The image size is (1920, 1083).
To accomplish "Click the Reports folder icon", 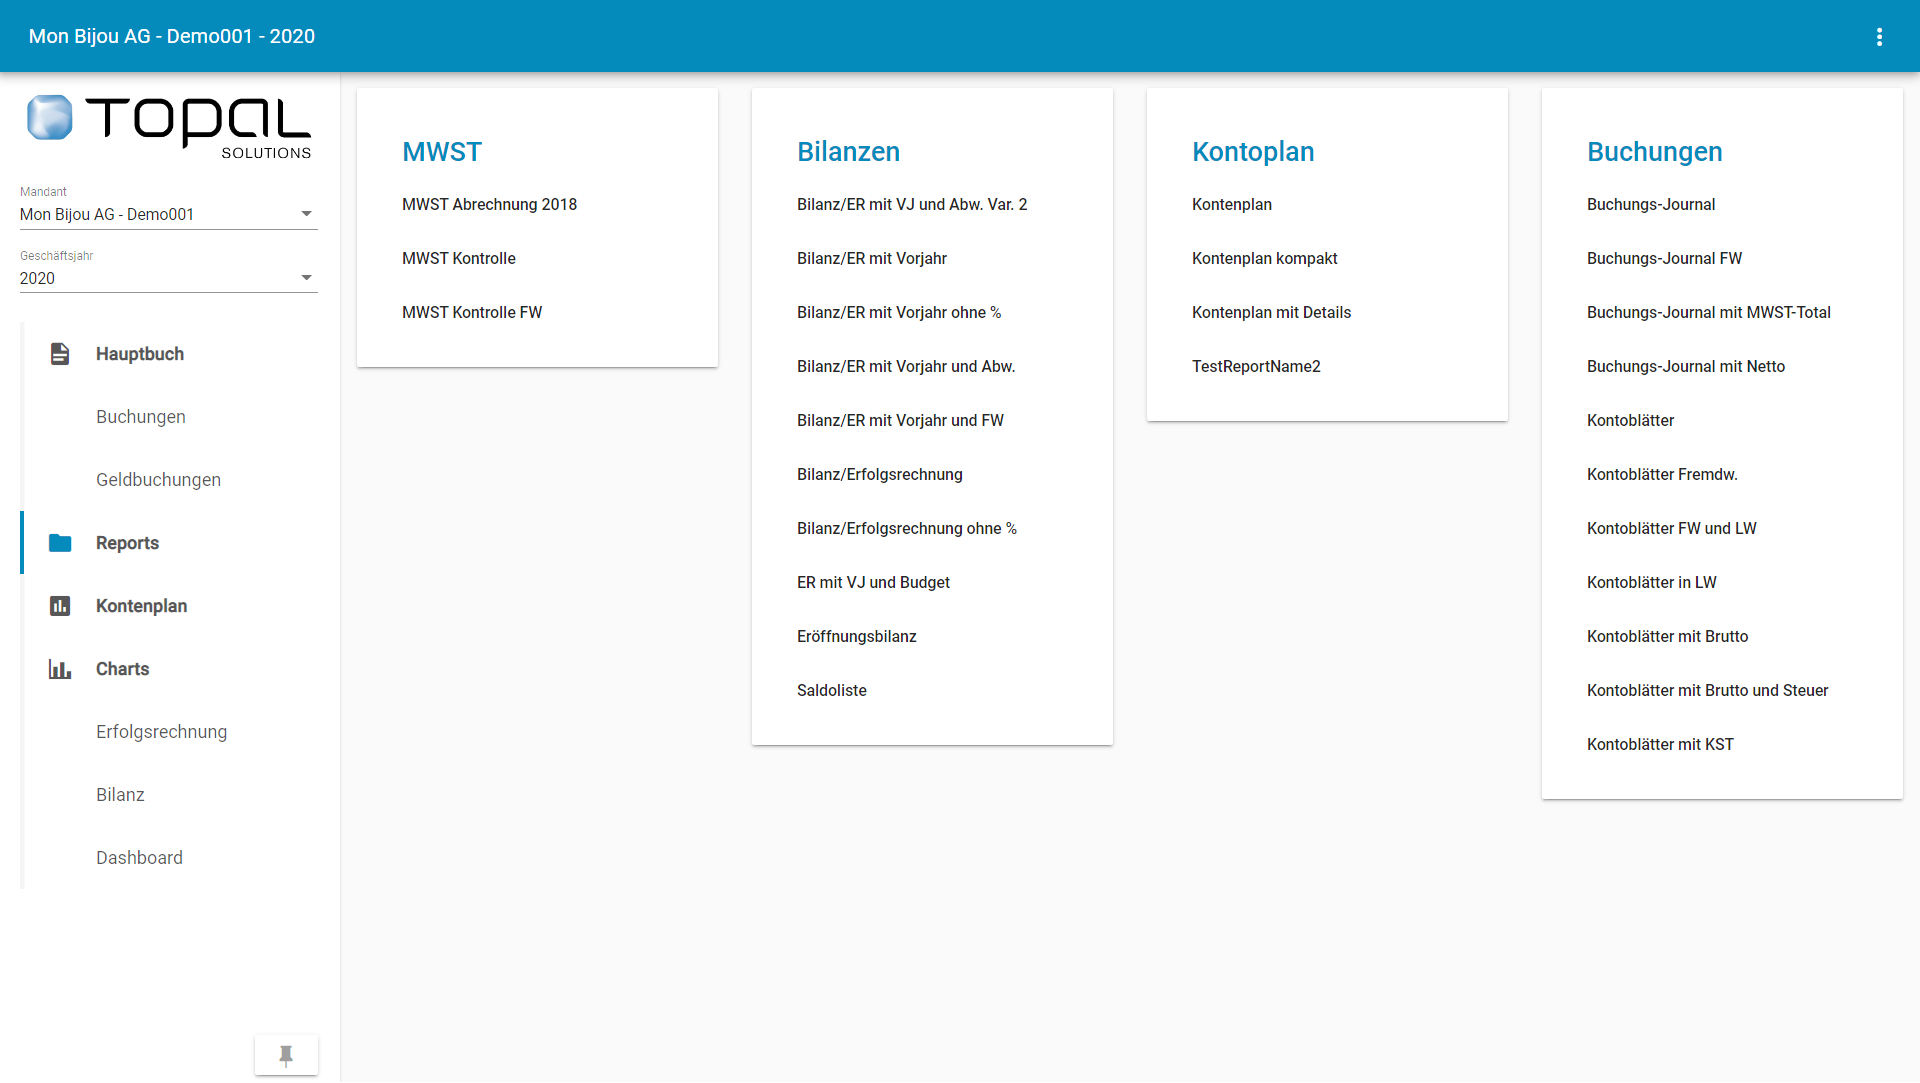I will (60, 543).
